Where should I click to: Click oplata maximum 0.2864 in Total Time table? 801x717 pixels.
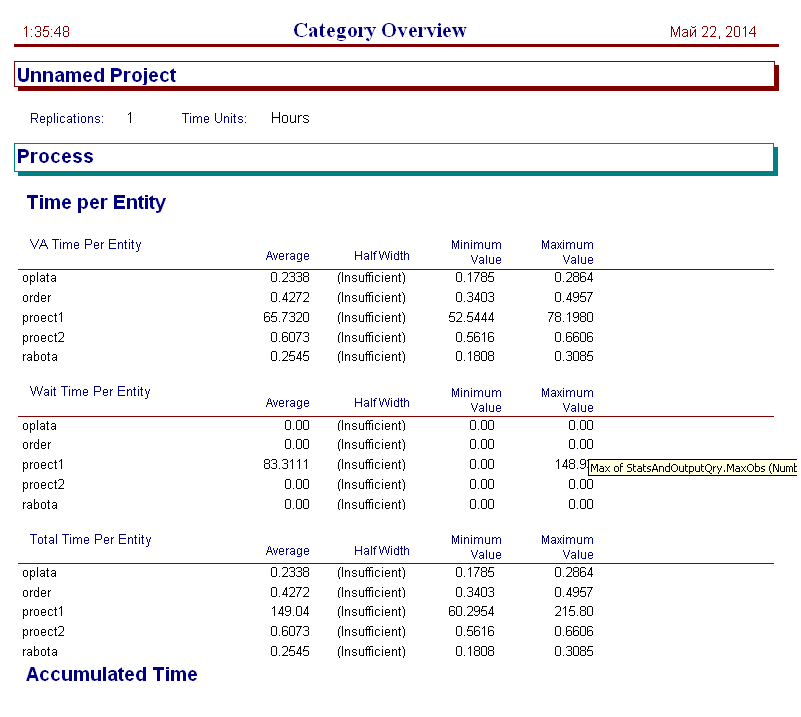(x=574, y=573)
